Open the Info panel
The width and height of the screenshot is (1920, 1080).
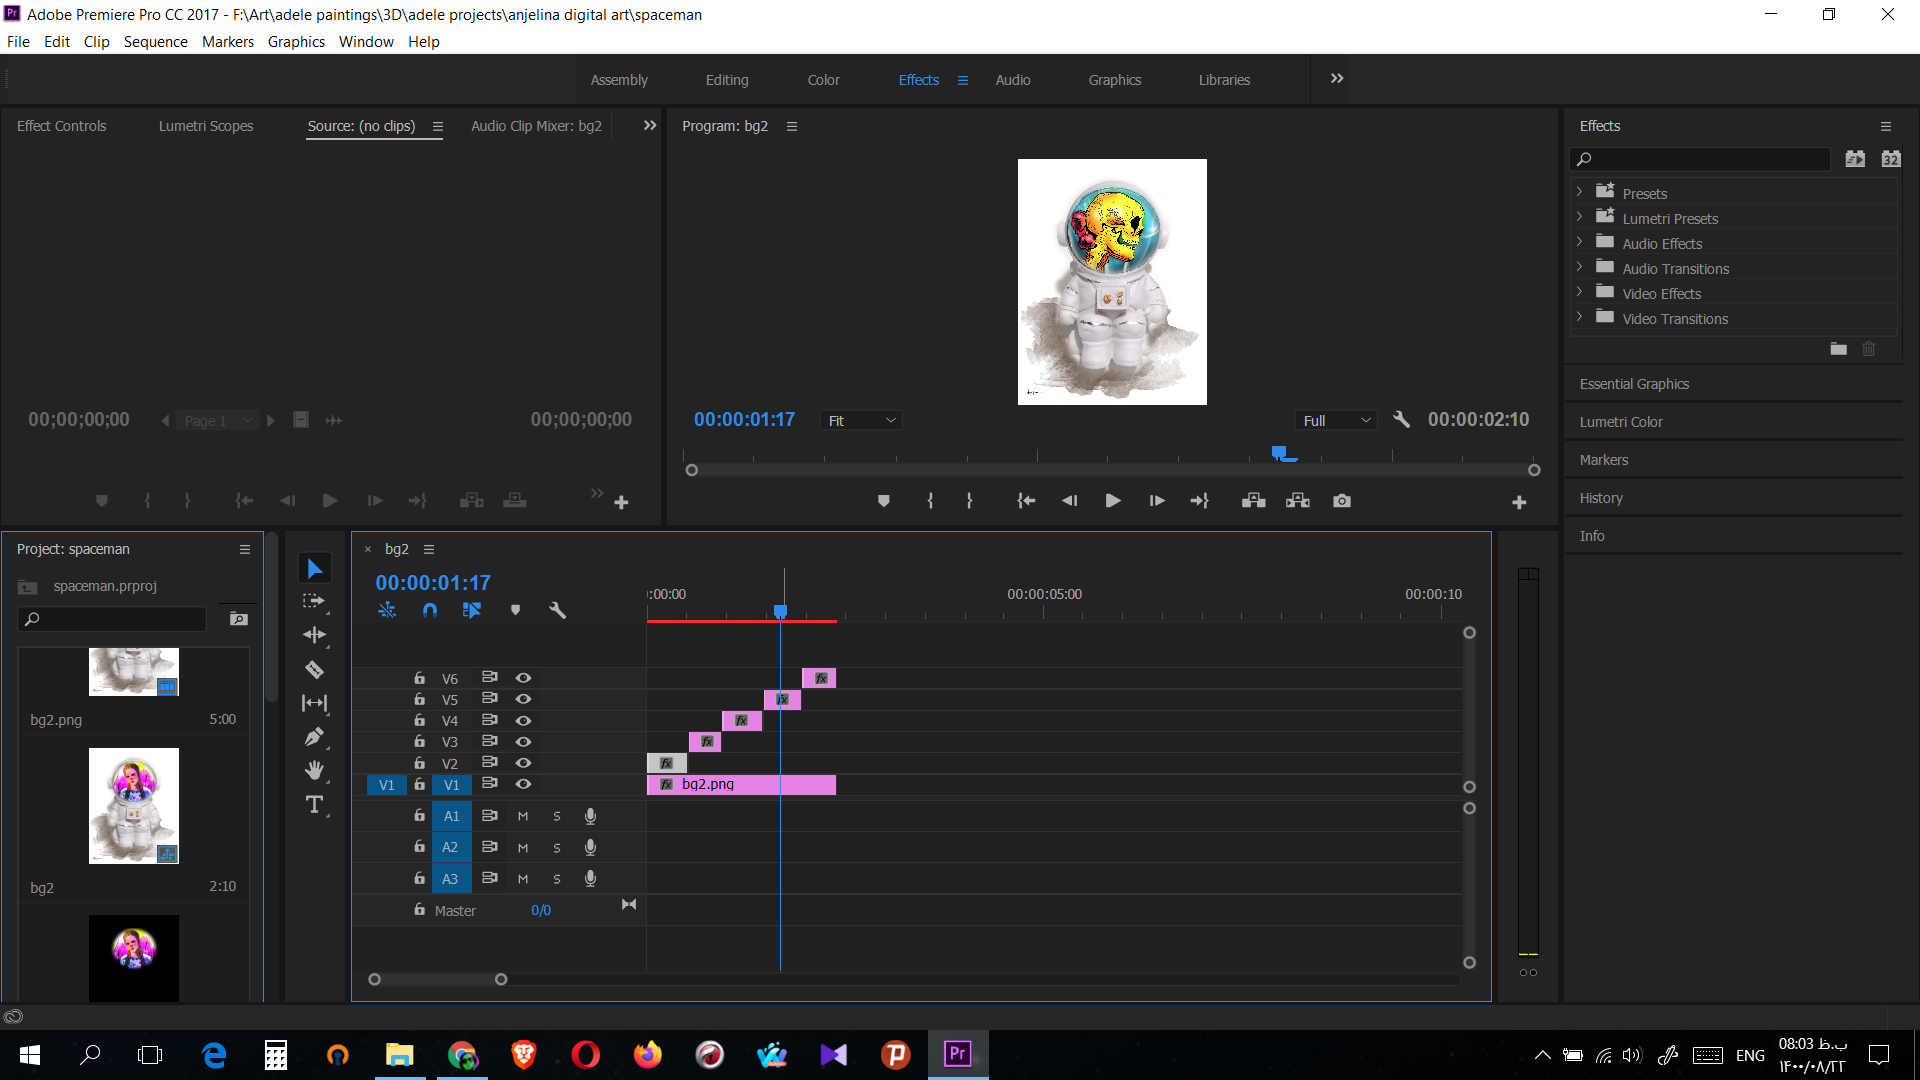(x=1592, y=536)
